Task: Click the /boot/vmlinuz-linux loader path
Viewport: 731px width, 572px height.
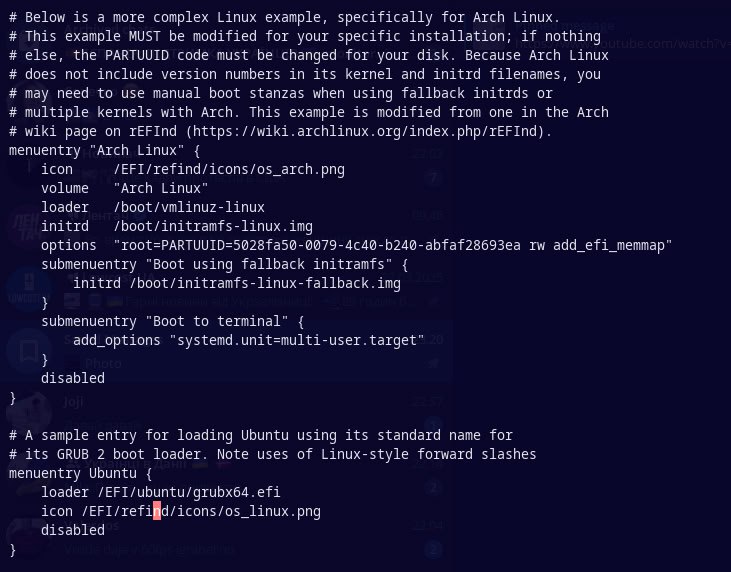Action: pos(189,207)
